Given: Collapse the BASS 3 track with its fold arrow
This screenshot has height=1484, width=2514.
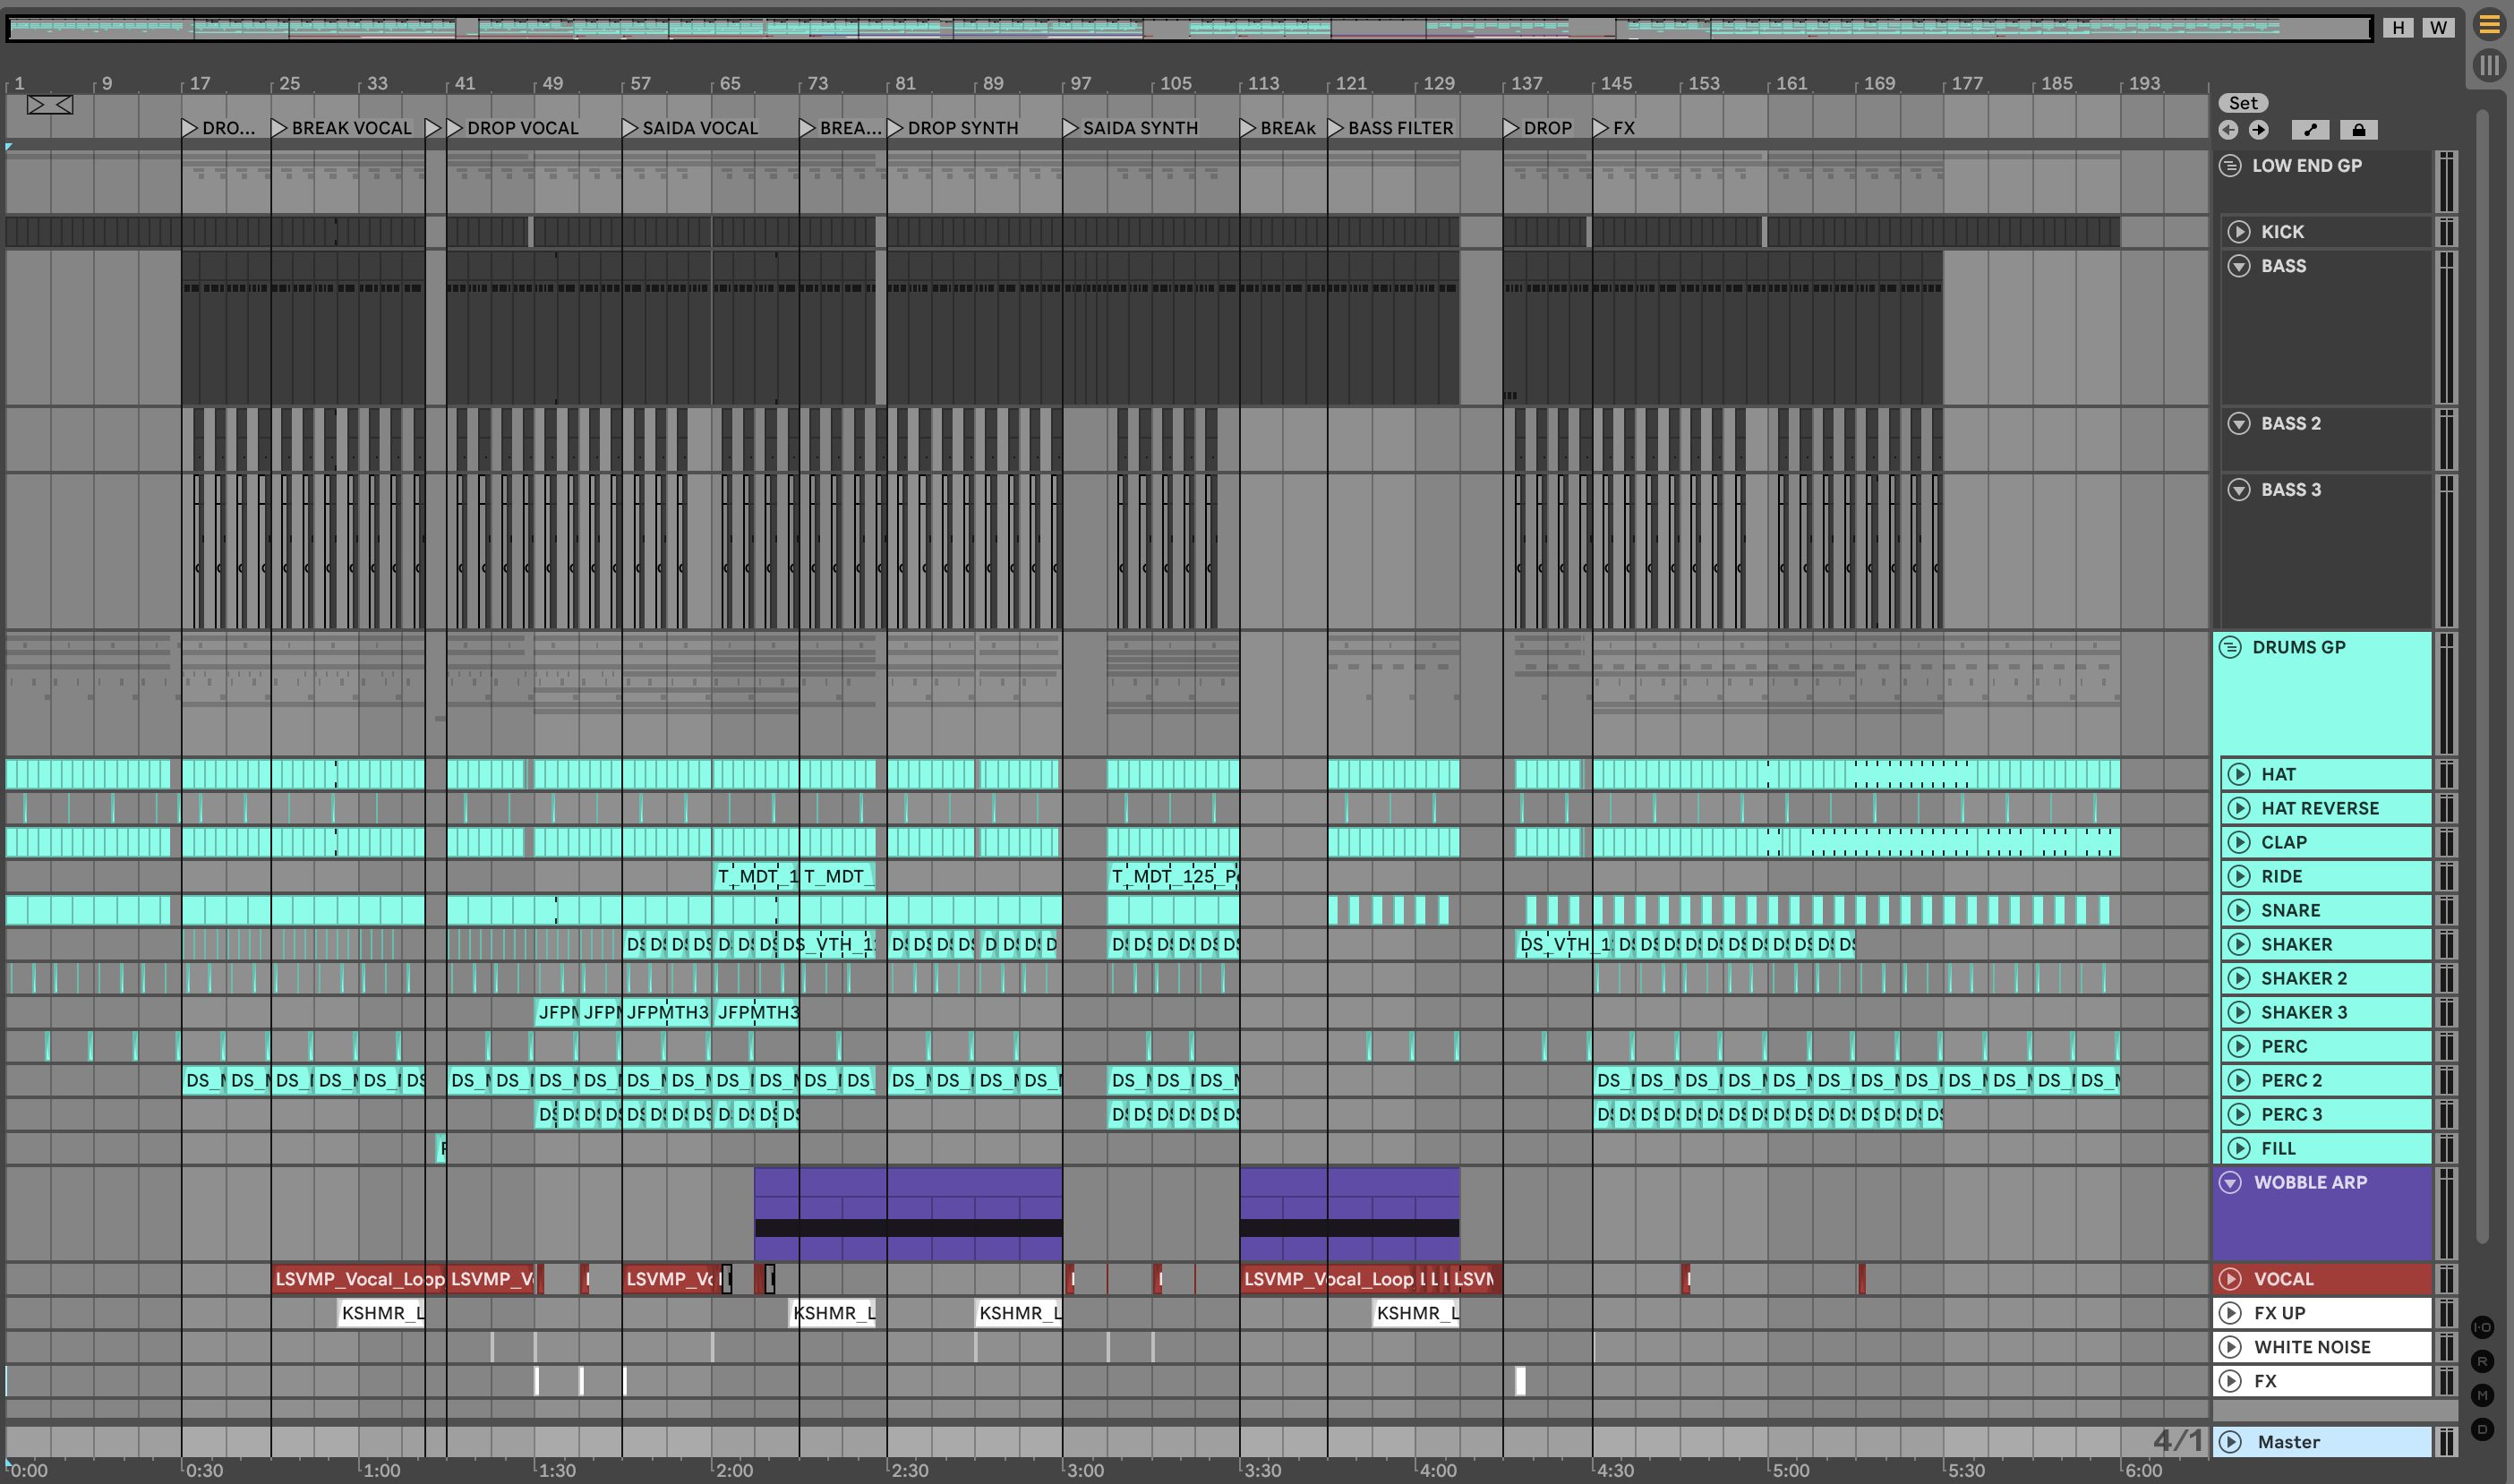Looking at the screenshot, I should click(2239, 490).
